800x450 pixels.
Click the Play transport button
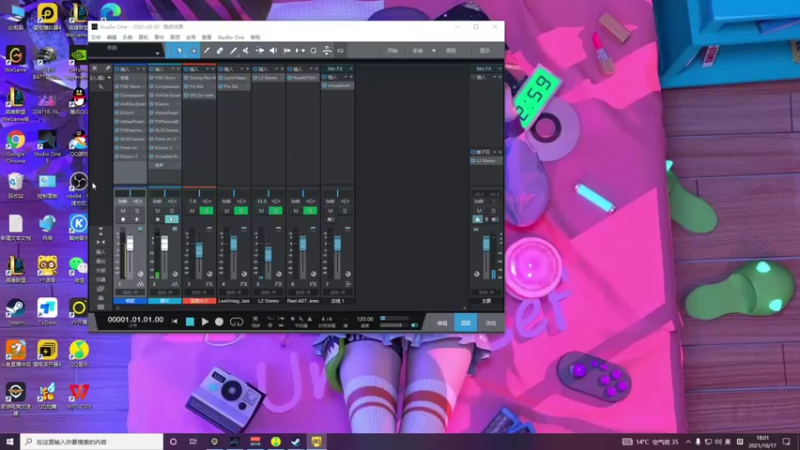click(x=205, y=321)
